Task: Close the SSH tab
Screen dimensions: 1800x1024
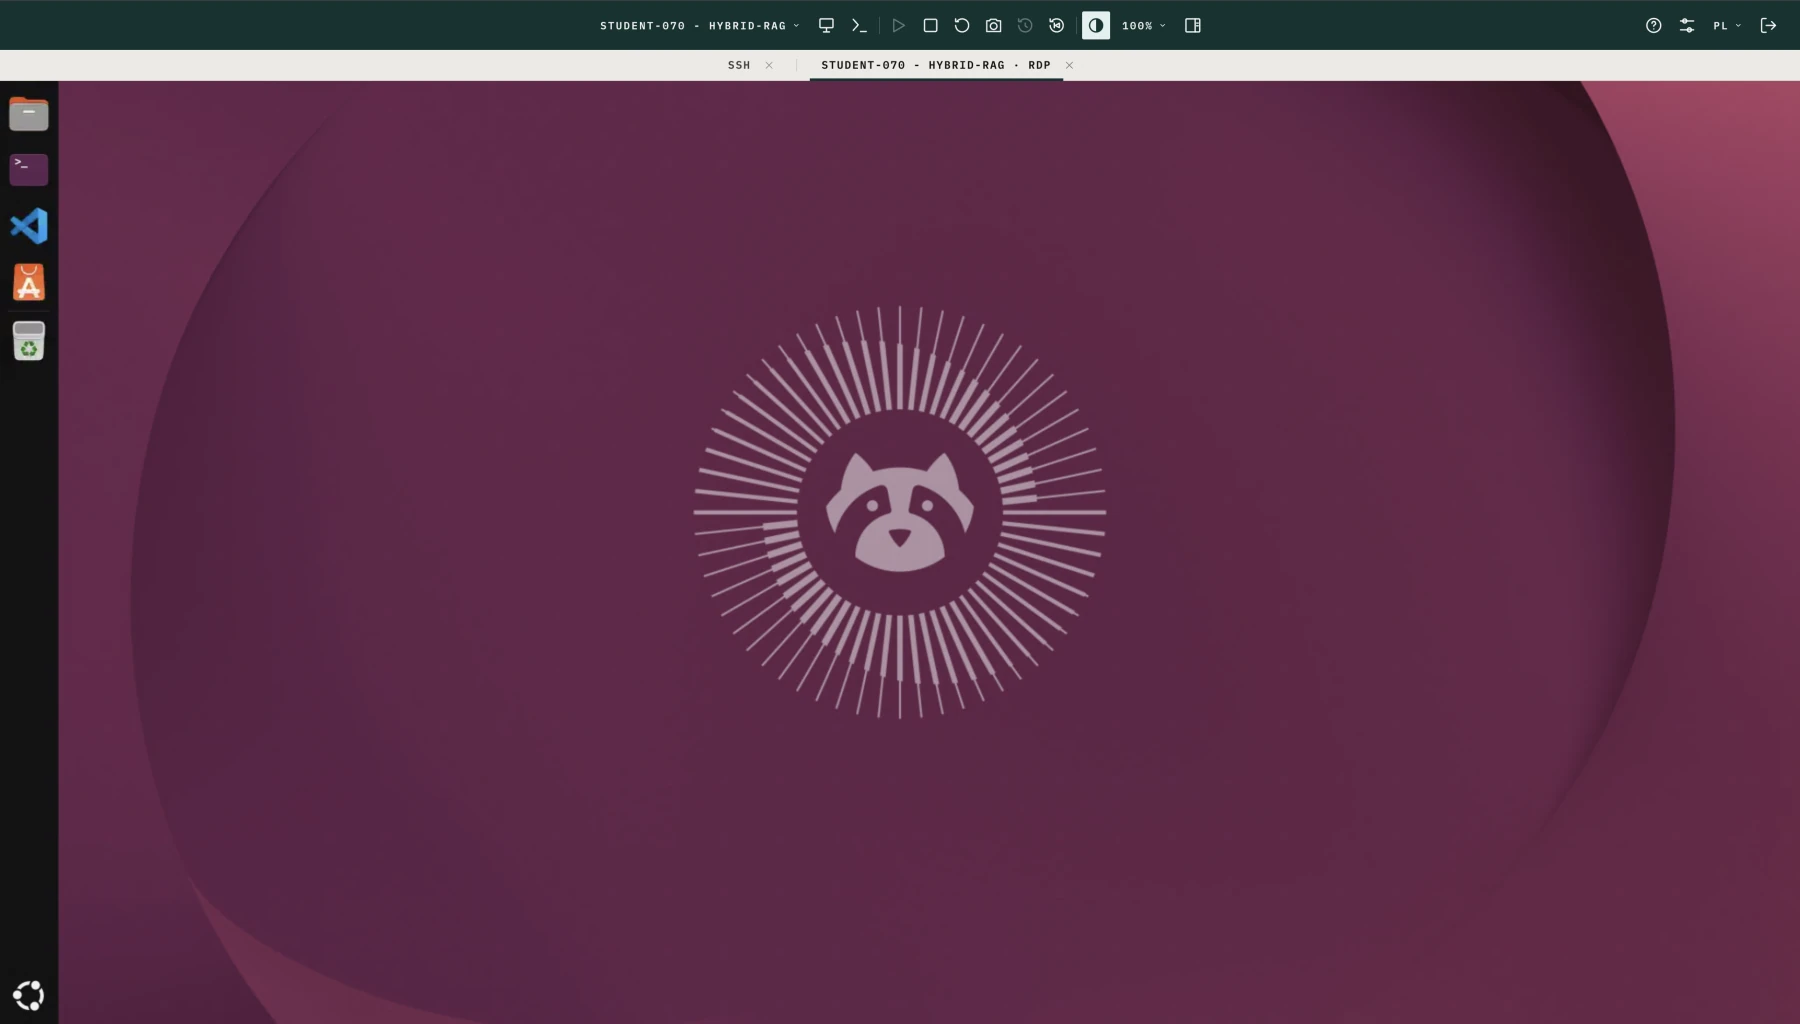Action: [x=769, y=65]
